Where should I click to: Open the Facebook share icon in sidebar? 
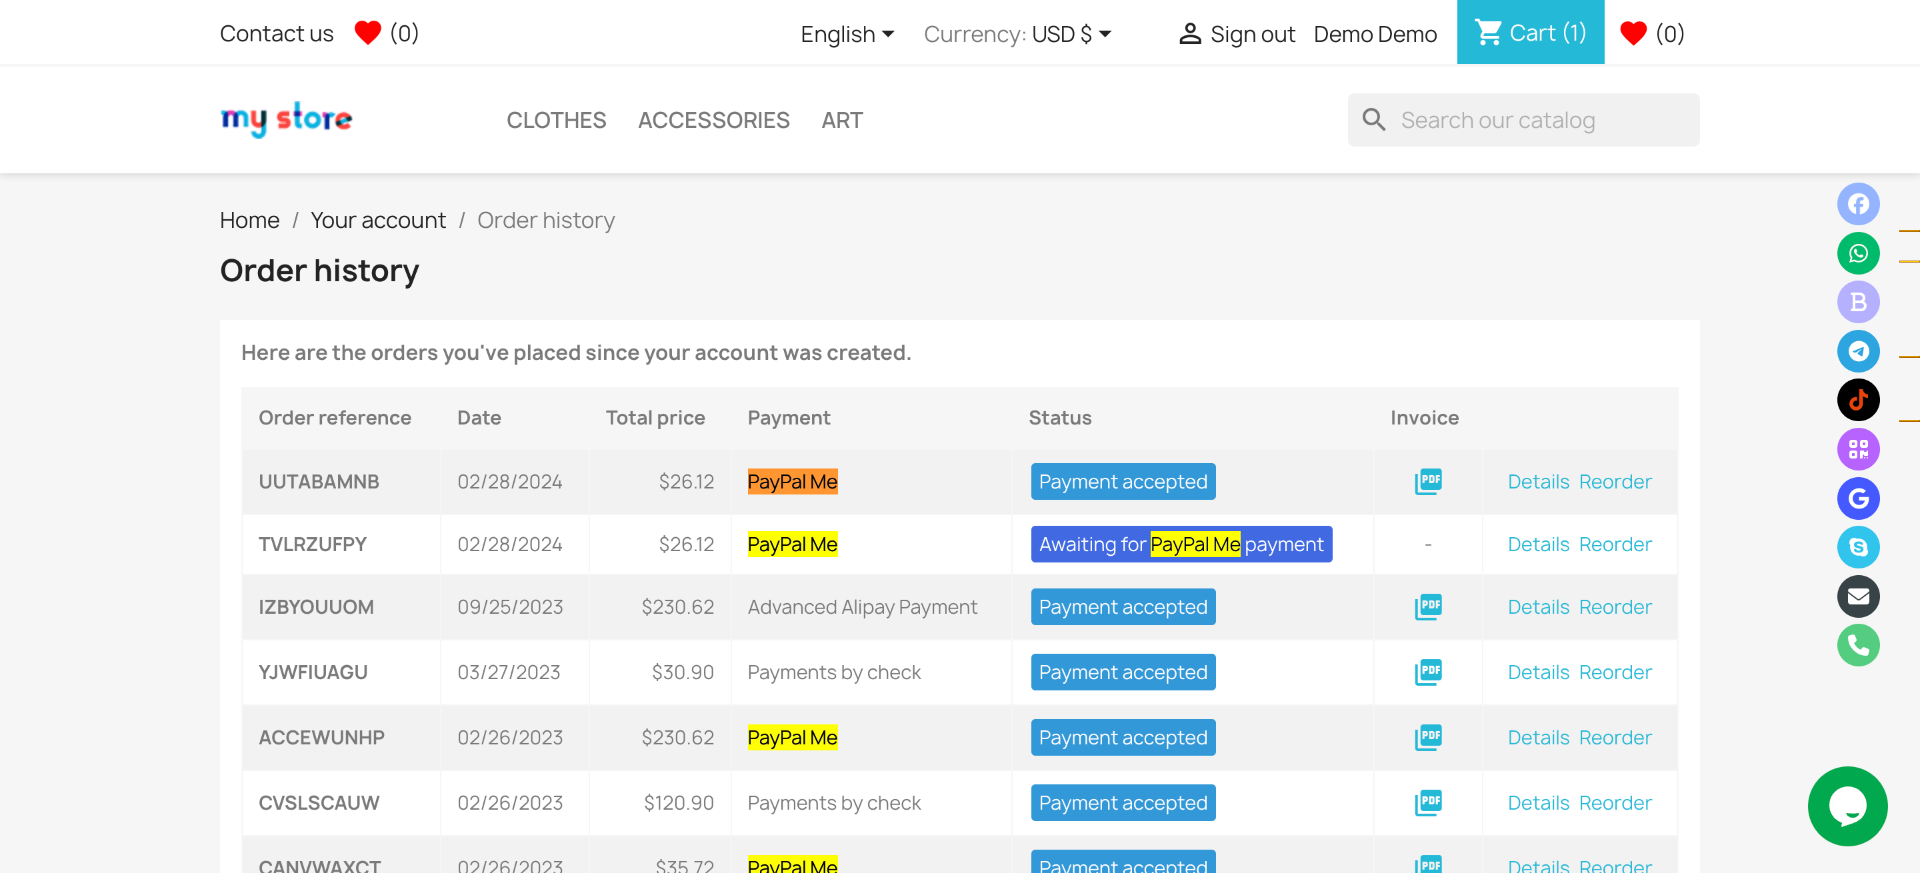pyautogui.click(x=1858, y=204)
